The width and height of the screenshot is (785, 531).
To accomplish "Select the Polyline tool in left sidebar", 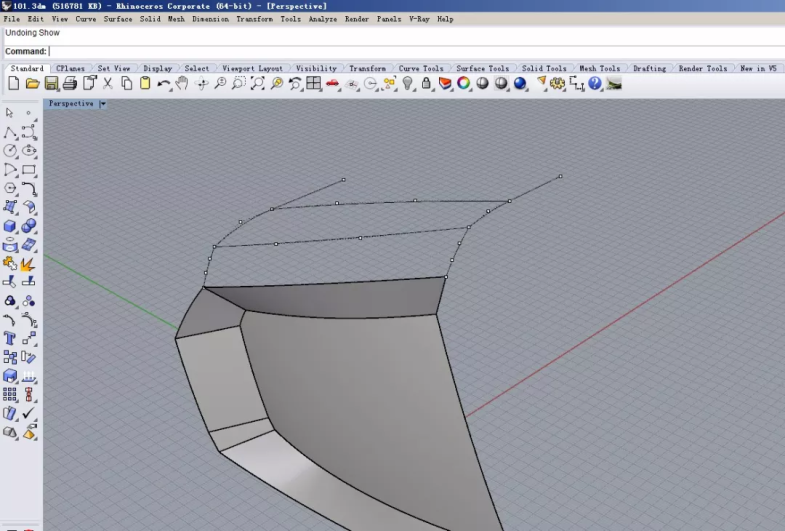I will [11, 132].
